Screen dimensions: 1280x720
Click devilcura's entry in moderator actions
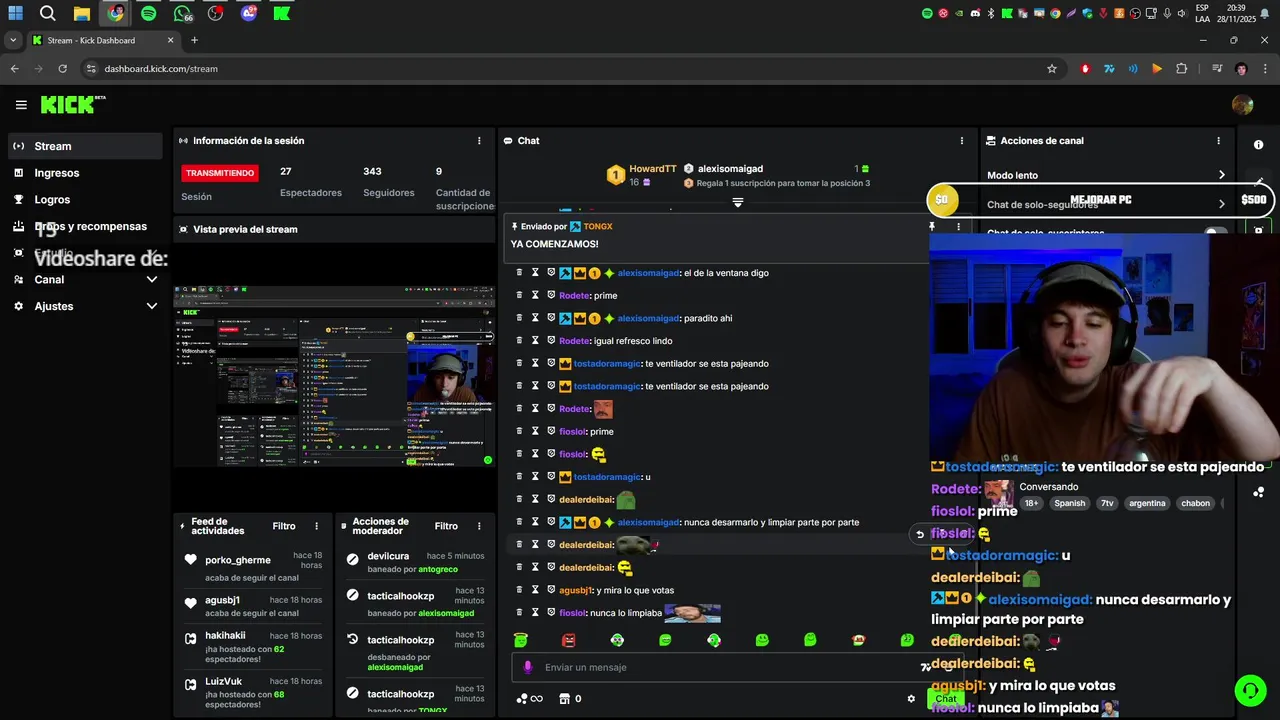coord(416,562)
